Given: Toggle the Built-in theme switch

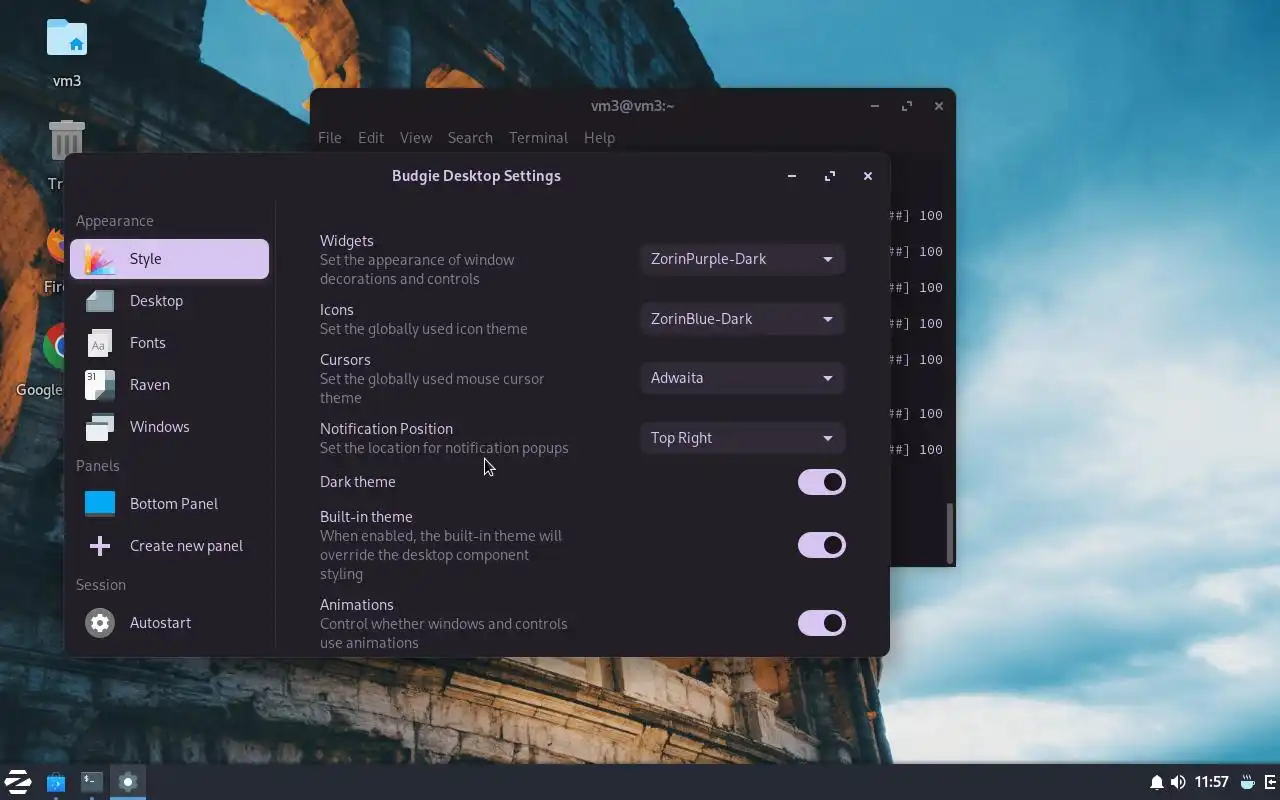Looking at the screenshot, I should [x=822, y=545].
